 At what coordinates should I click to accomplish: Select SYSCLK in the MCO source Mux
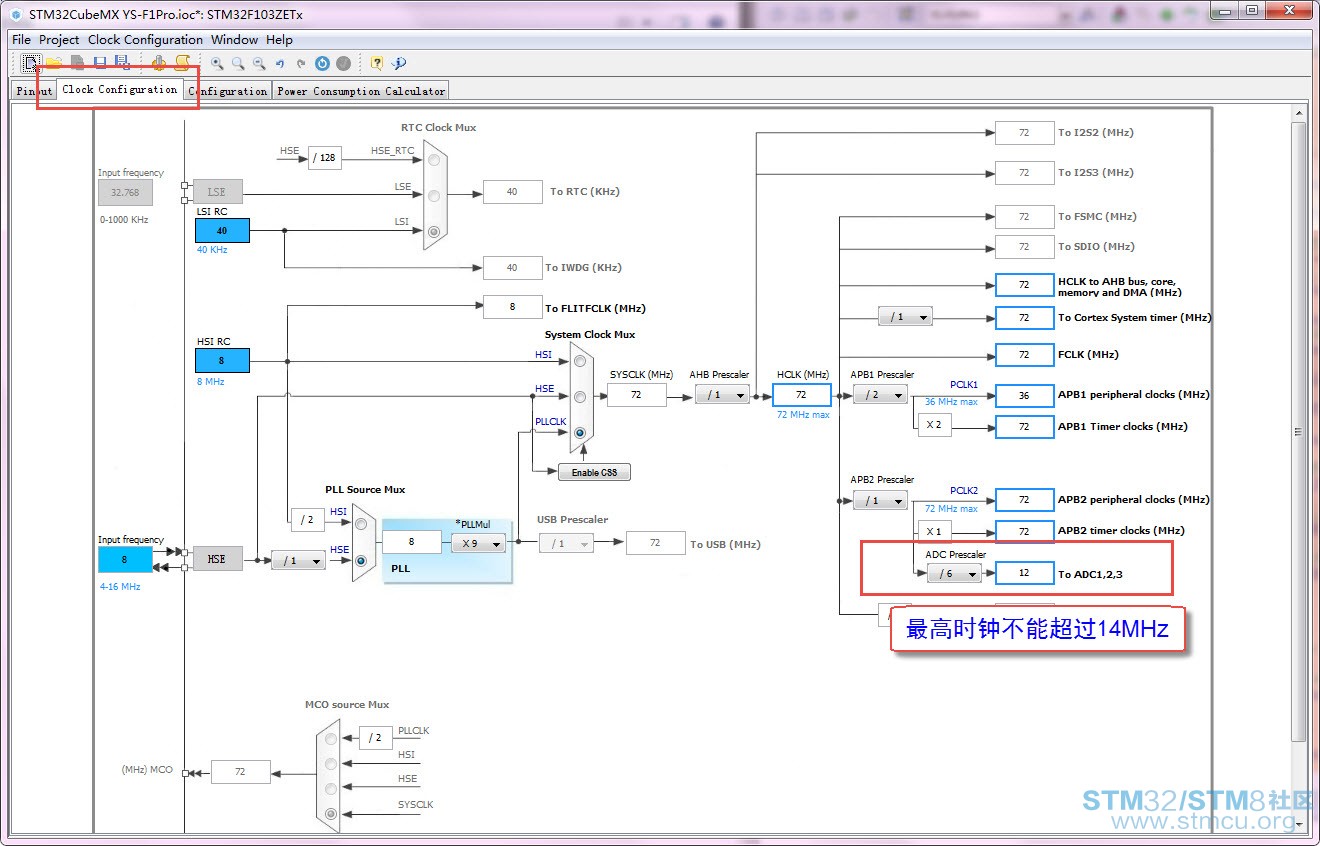331,814
